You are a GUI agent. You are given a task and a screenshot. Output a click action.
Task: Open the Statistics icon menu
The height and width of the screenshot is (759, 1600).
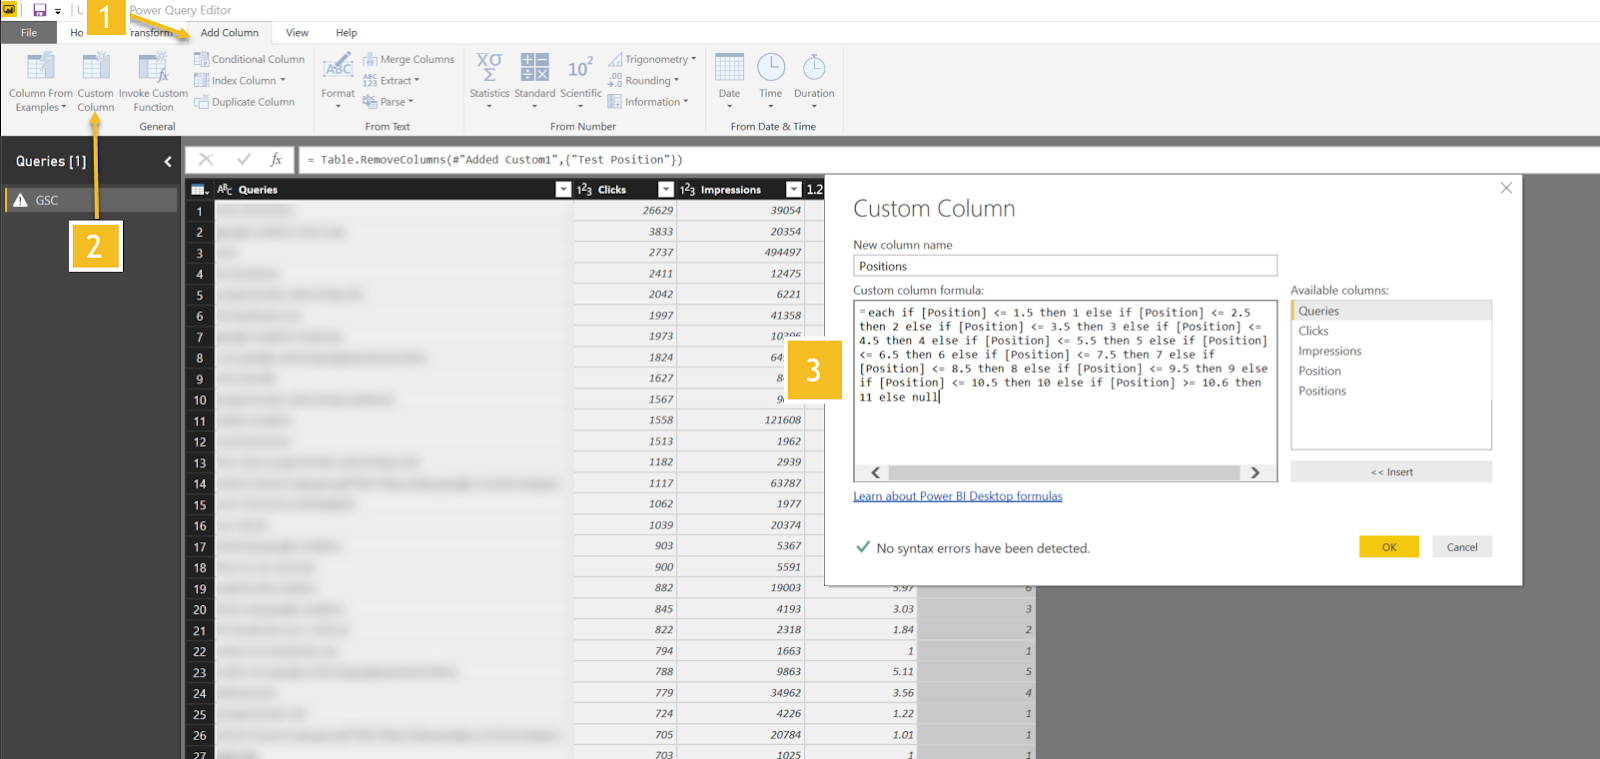click(489, 68)
